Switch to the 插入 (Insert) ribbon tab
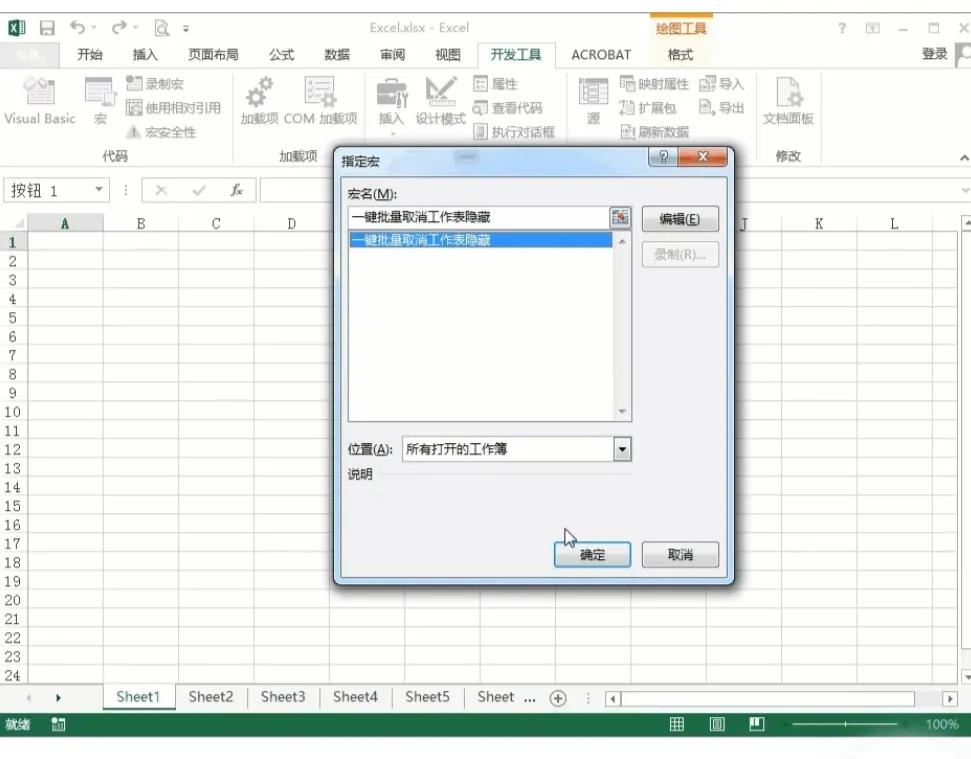This screenshot has height=759, width=971. click(145, 54)
